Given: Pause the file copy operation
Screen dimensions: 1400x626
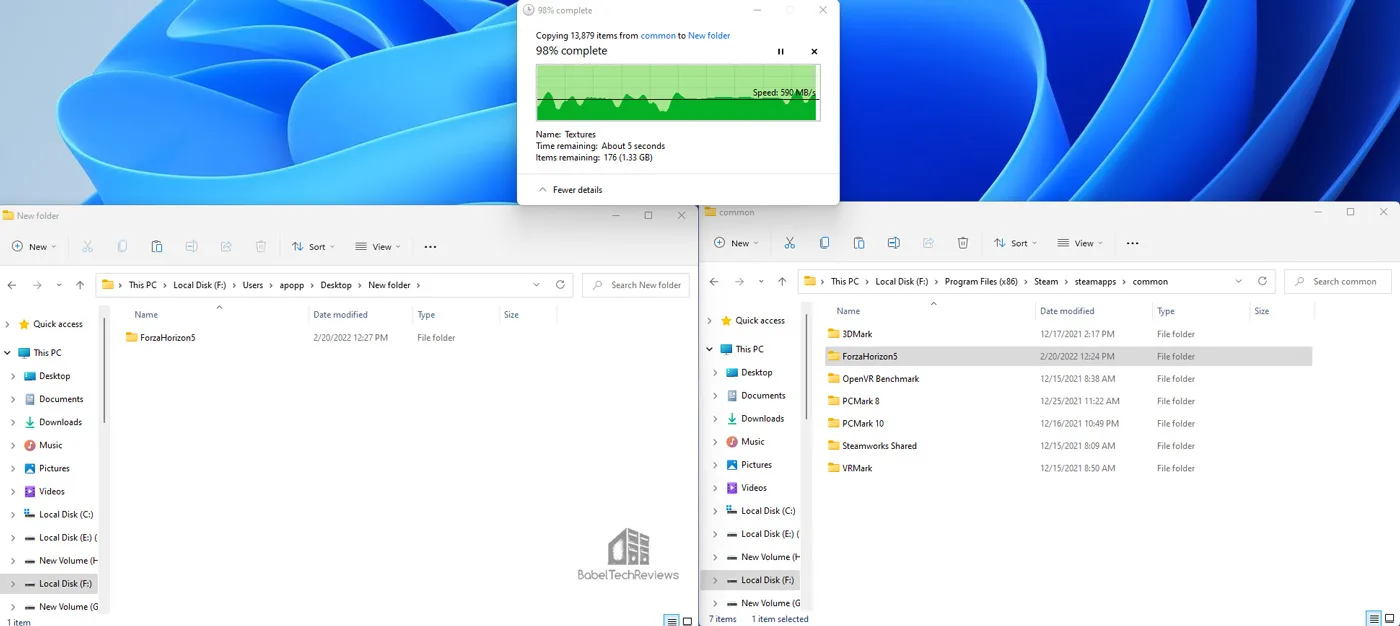Looking at the screenshot, I should (781, 51).
